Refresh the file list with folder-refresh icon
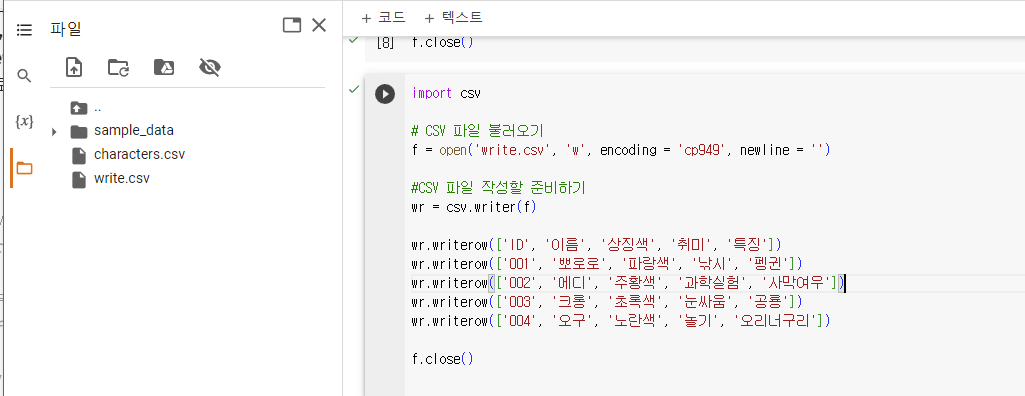 coord(118,67)
